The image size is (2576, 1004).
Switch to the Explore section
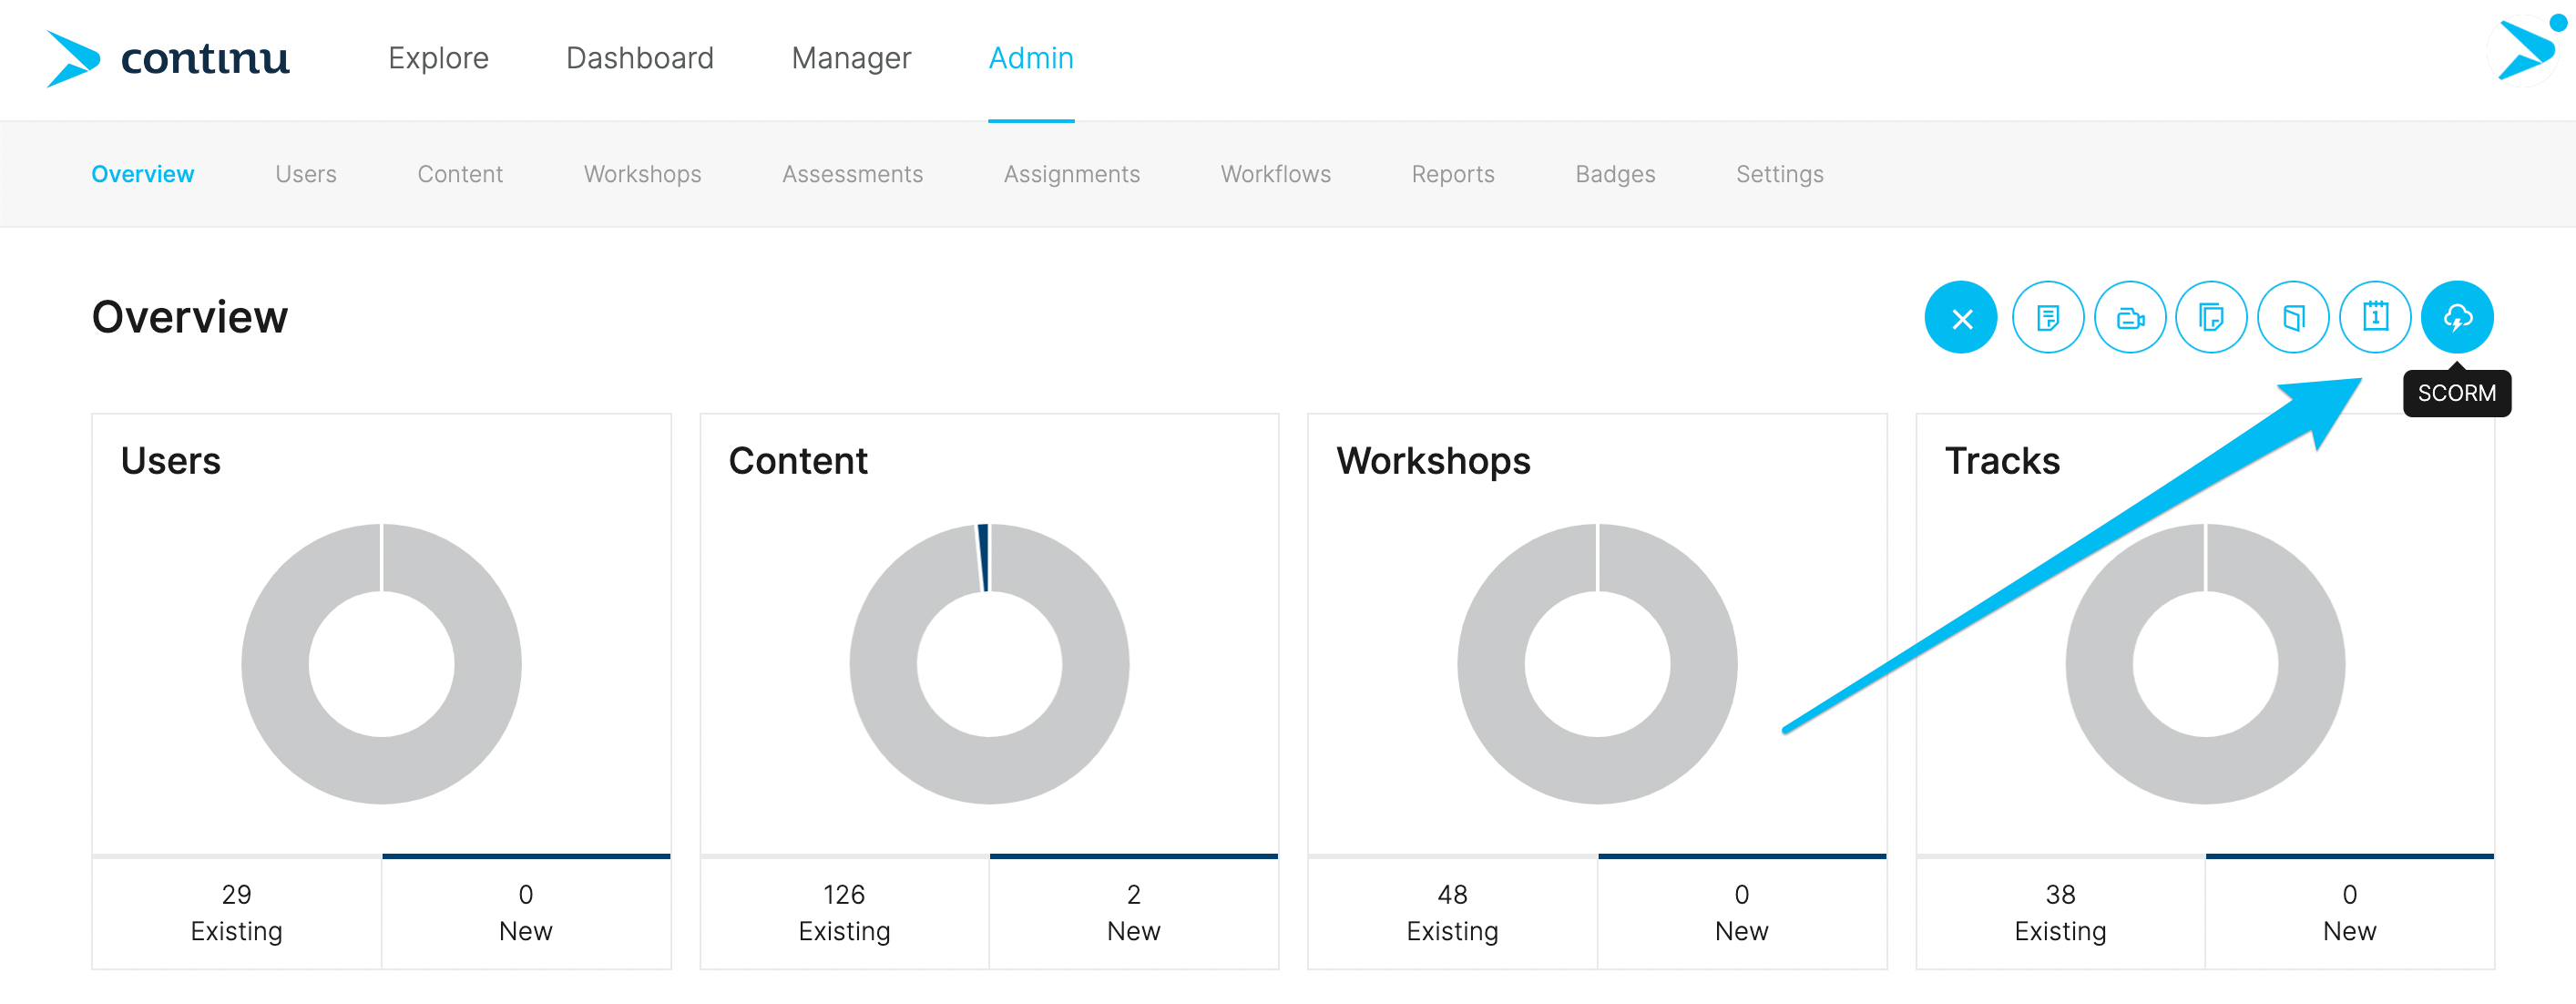tap(437, 58)
